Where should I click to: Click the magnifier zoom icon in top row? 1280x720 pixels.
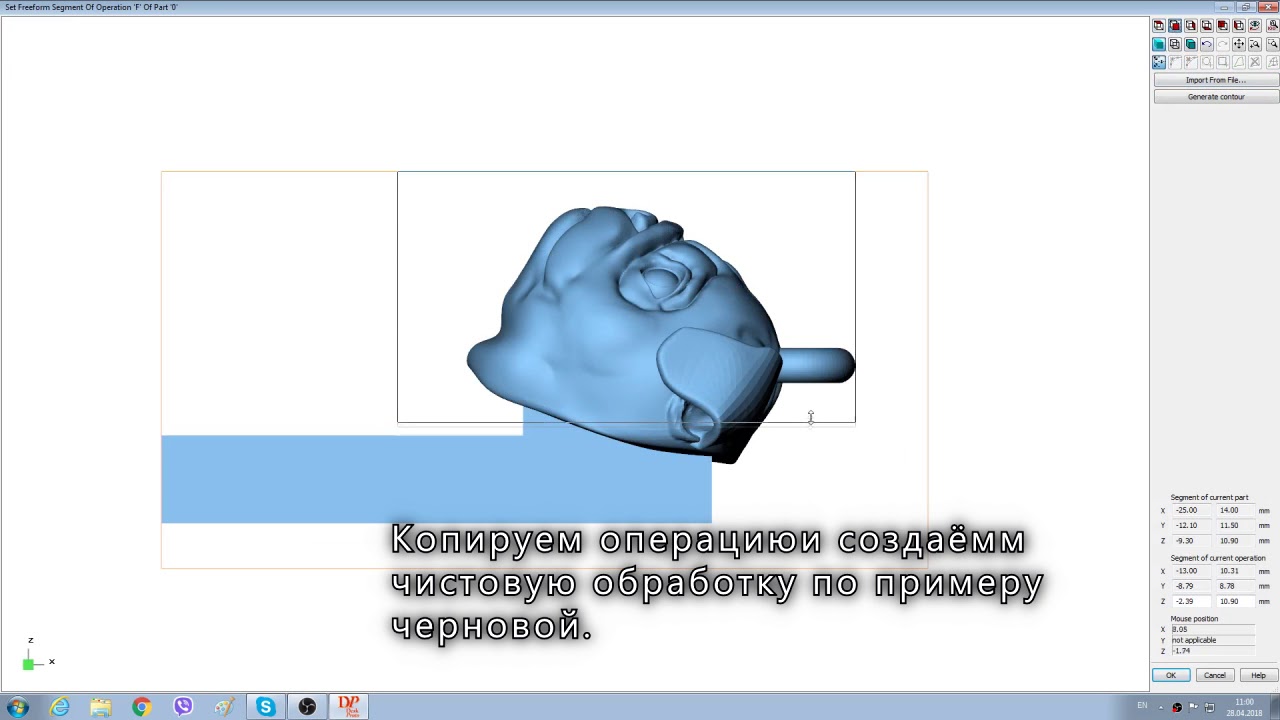(1273, 25)
